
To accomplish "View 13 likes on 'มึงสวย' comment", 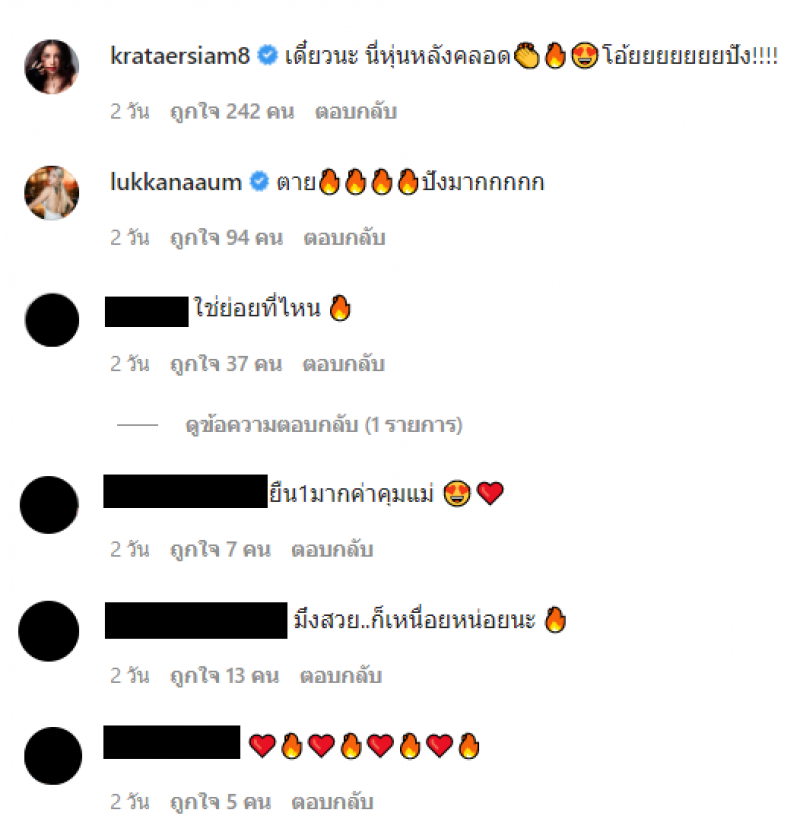I will click(x=224, y=676).
